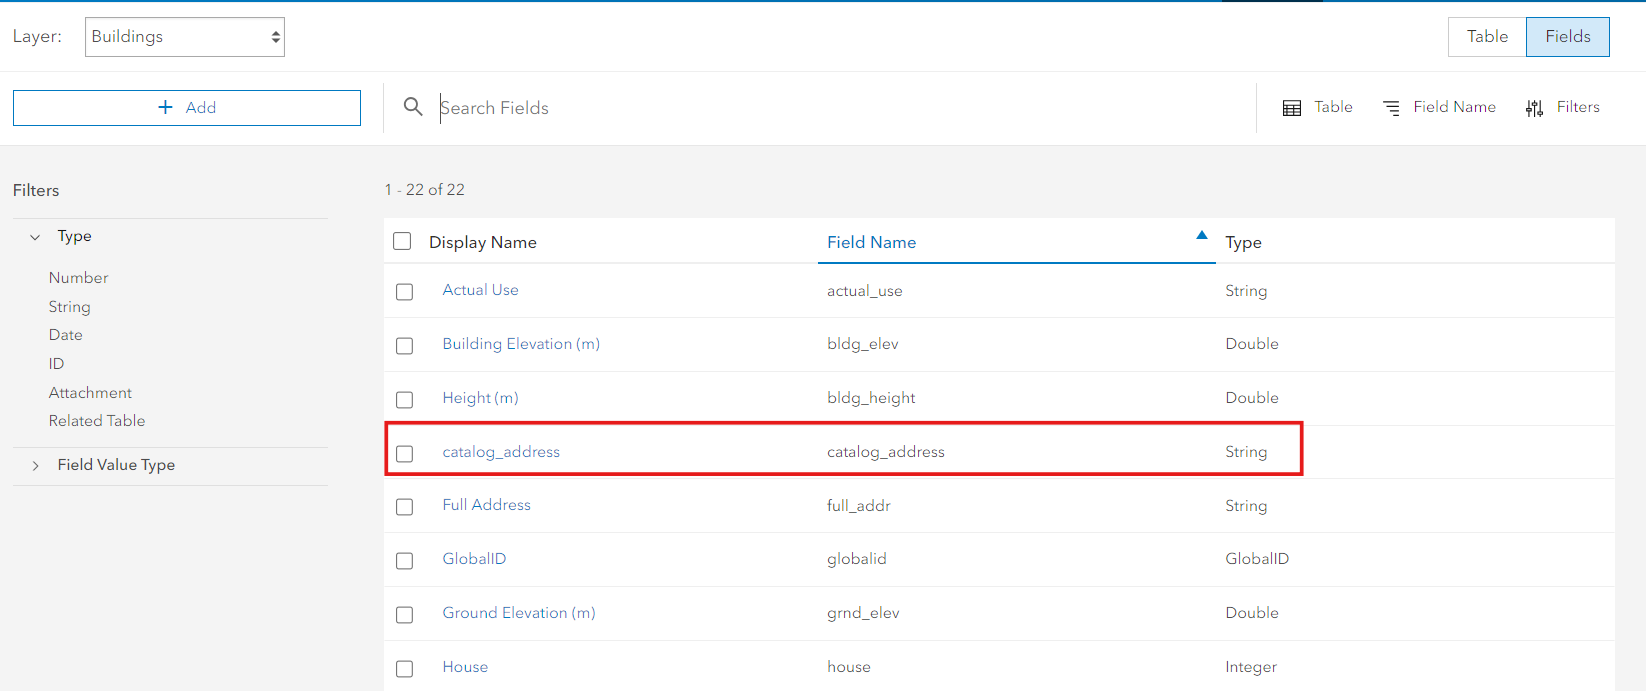The width and height of the screenshot is (1646, 691).
Task: Filter by Related Table type
Action: tap(97, 421)
